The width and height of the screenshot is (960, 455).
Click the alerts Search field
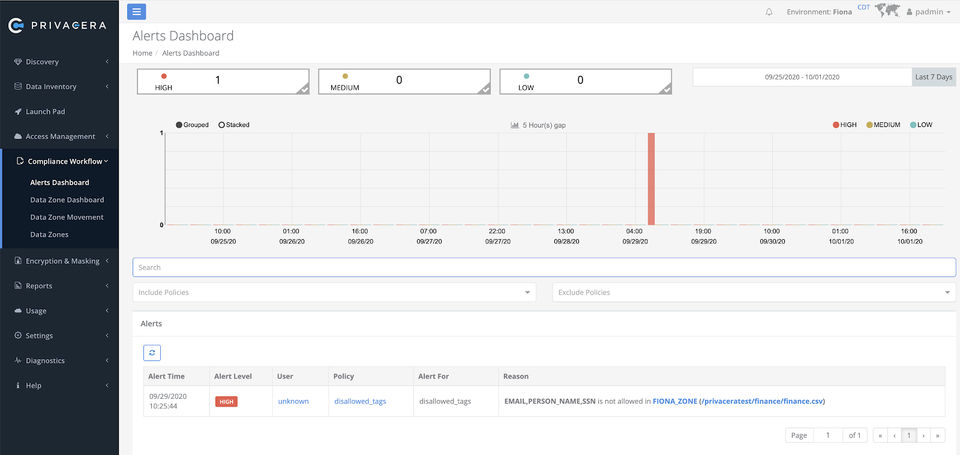(x=544, y=267)
